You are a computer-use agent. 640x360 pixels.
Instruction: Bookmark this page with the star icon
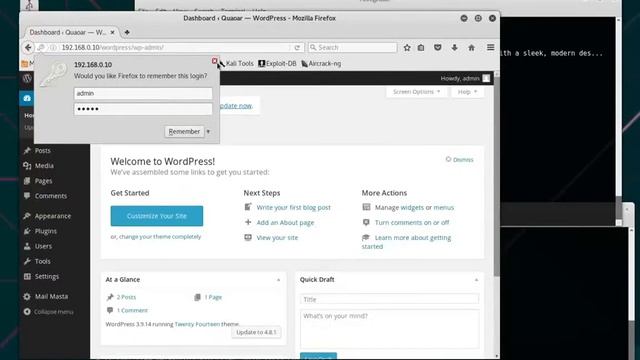pos(407,47)
